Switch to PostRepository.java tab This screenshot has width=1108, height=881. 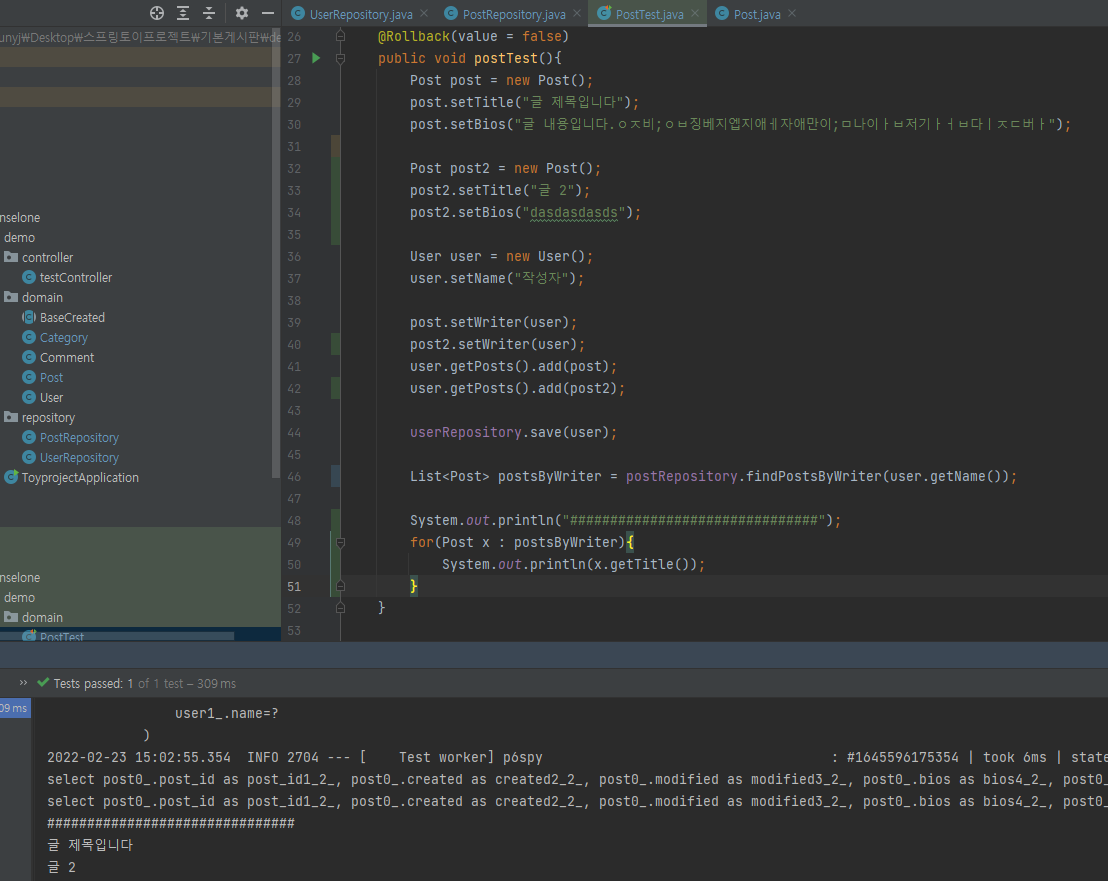tap(514, 14)
